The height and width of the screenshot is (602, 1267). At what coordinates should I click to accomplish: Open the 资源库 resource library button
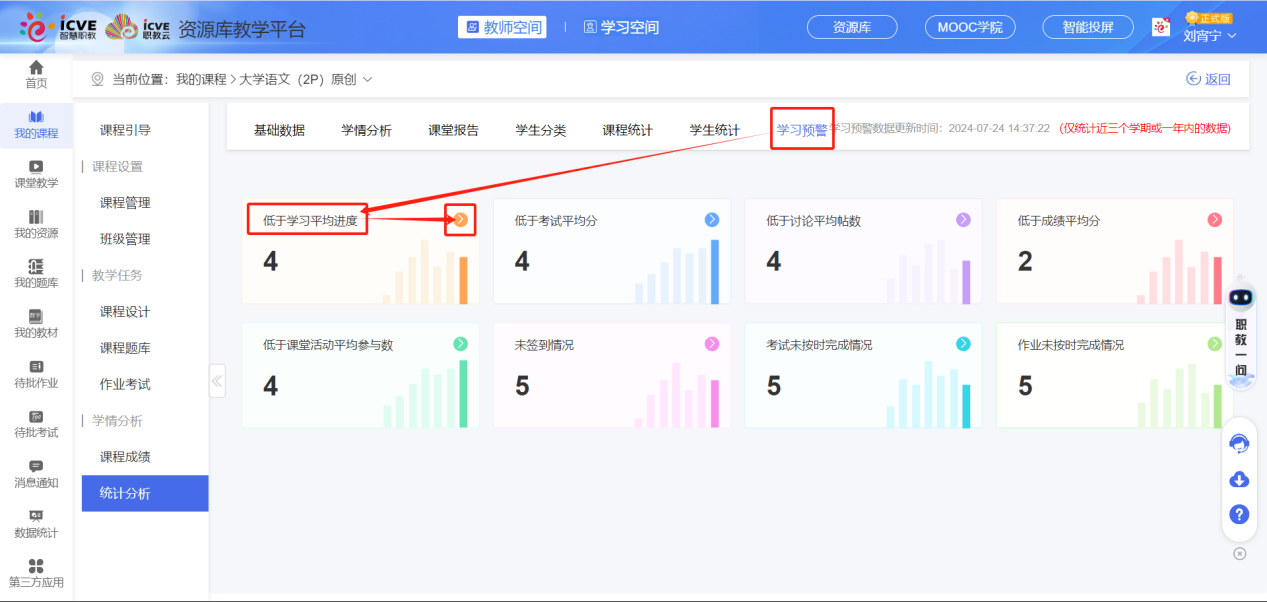[x=851, y=27]
